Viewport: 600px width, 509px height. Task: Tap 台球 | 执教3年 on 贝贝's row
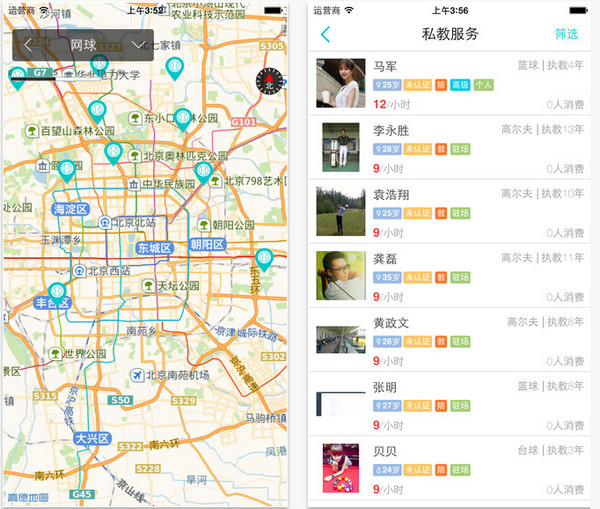click(550, 450)
